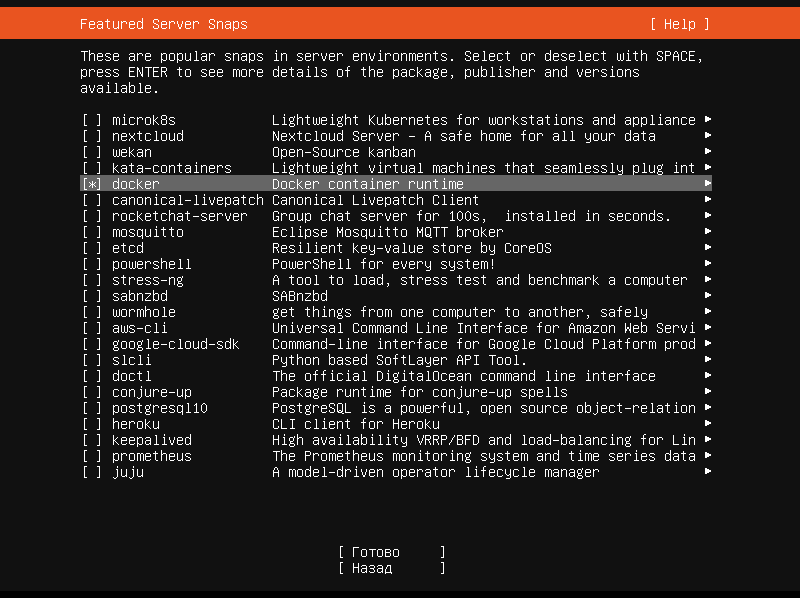Select the google-cloud-sdk snap name
Viewport: 800px width, 598px height.
pos(176,344)
